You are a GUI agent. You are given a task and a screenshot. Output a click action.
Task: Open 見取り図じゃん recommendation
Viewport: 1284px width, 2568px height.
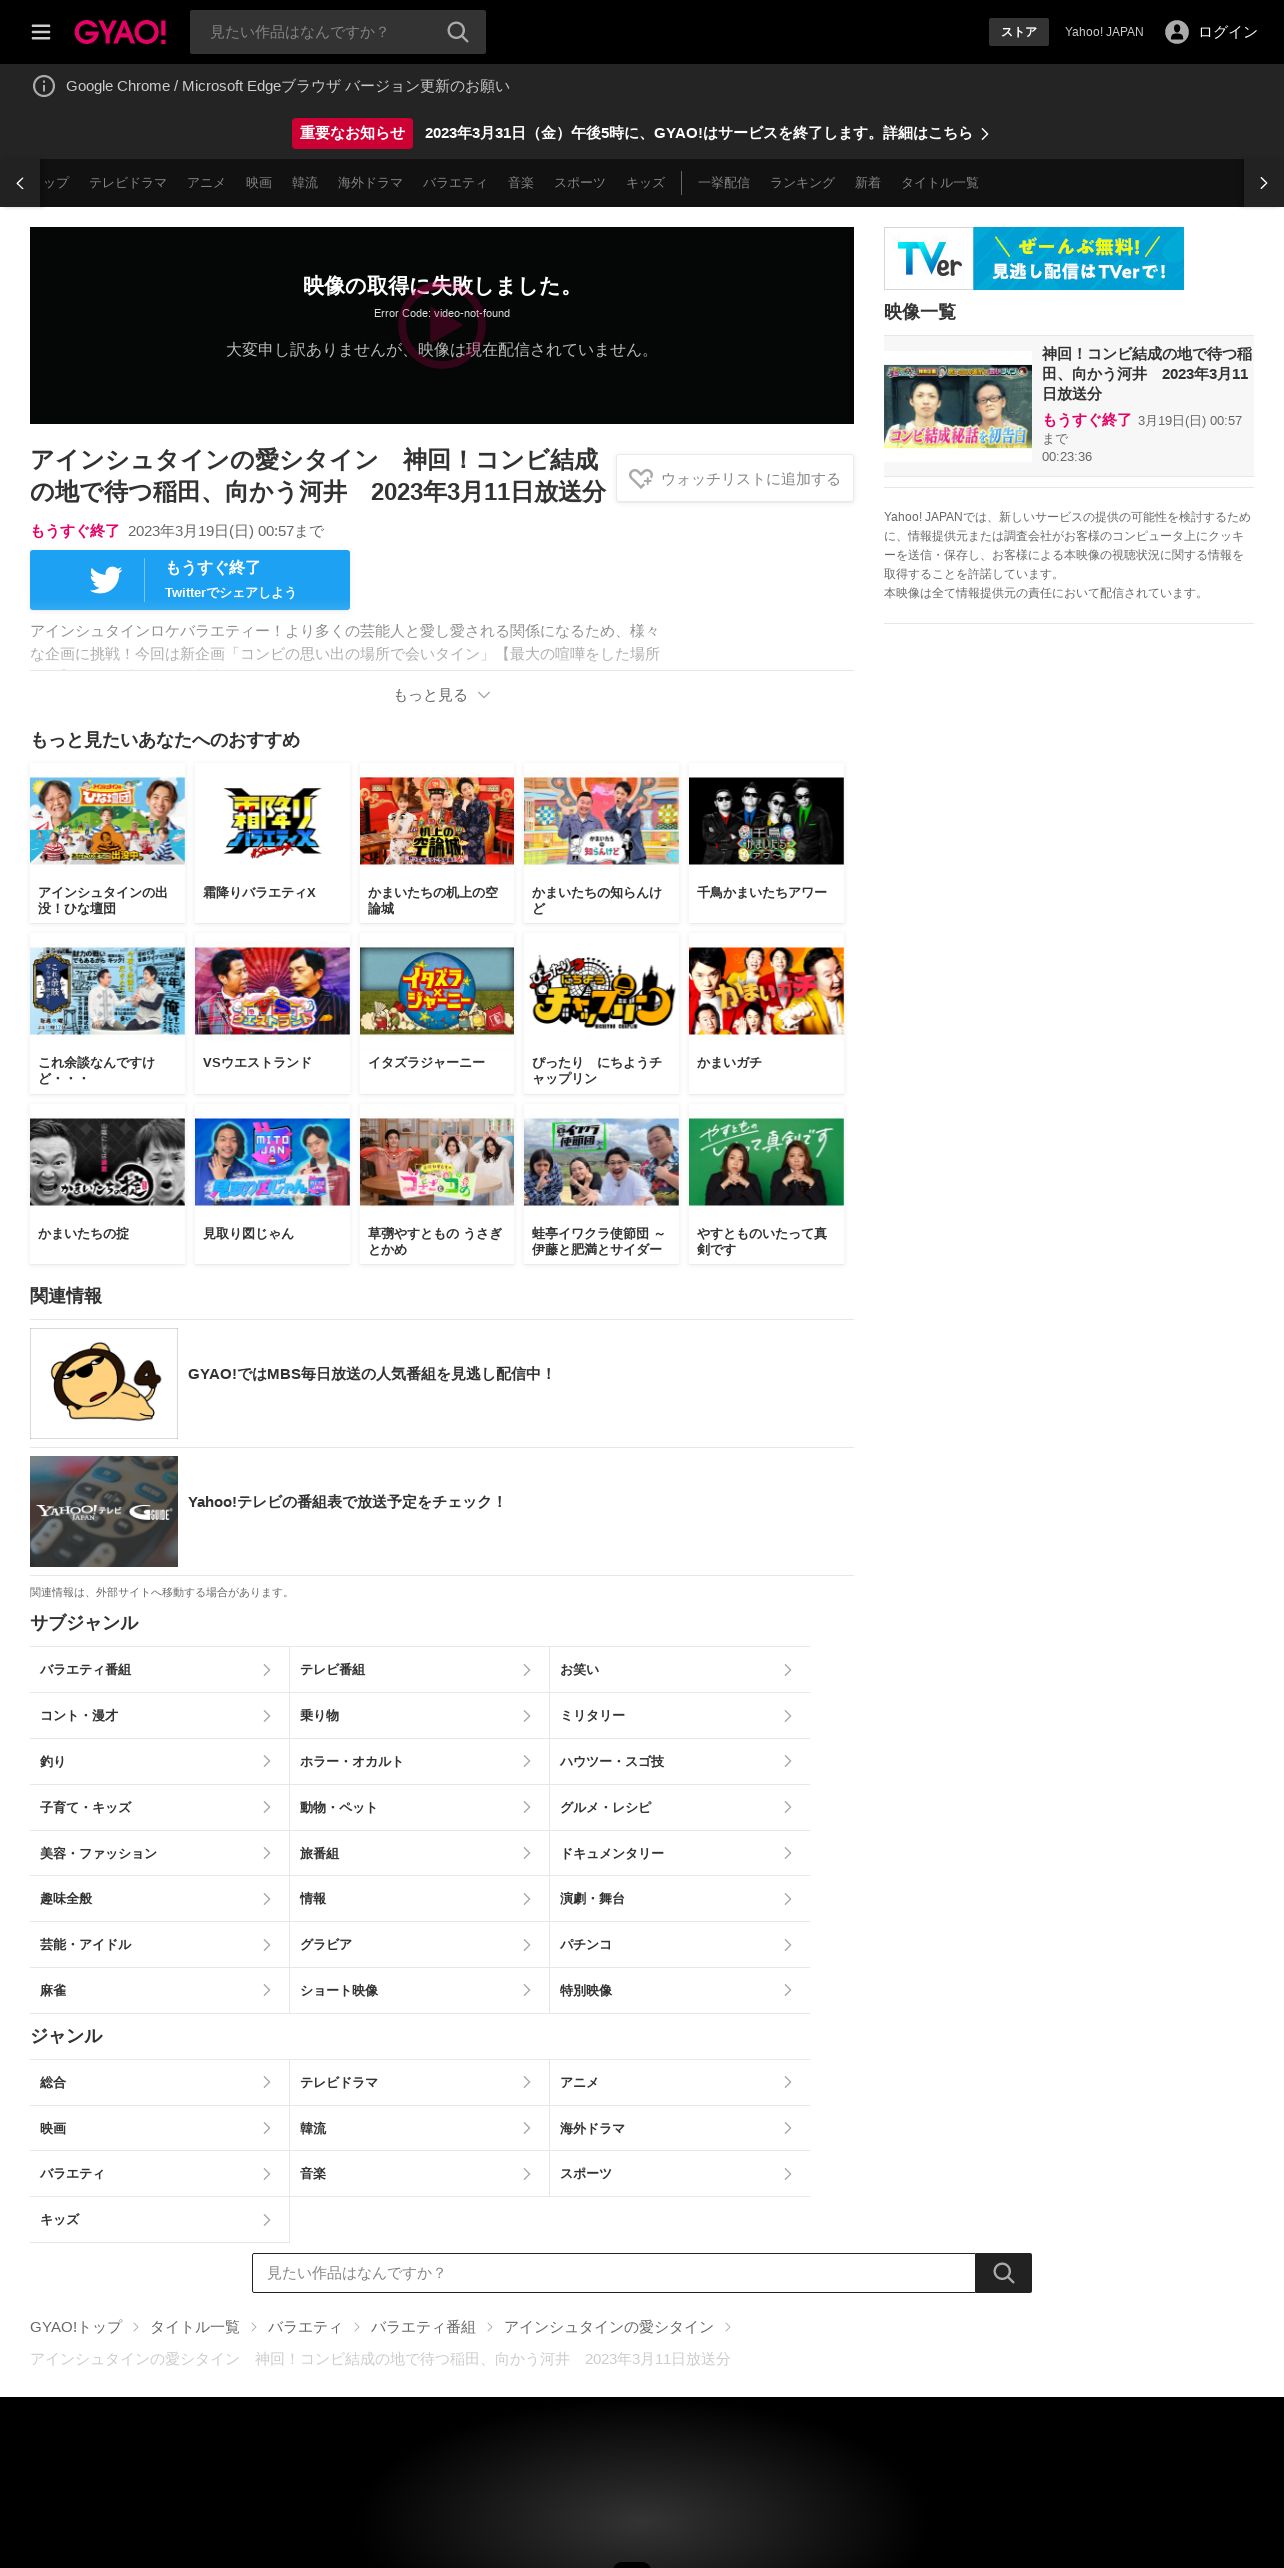272,1184
